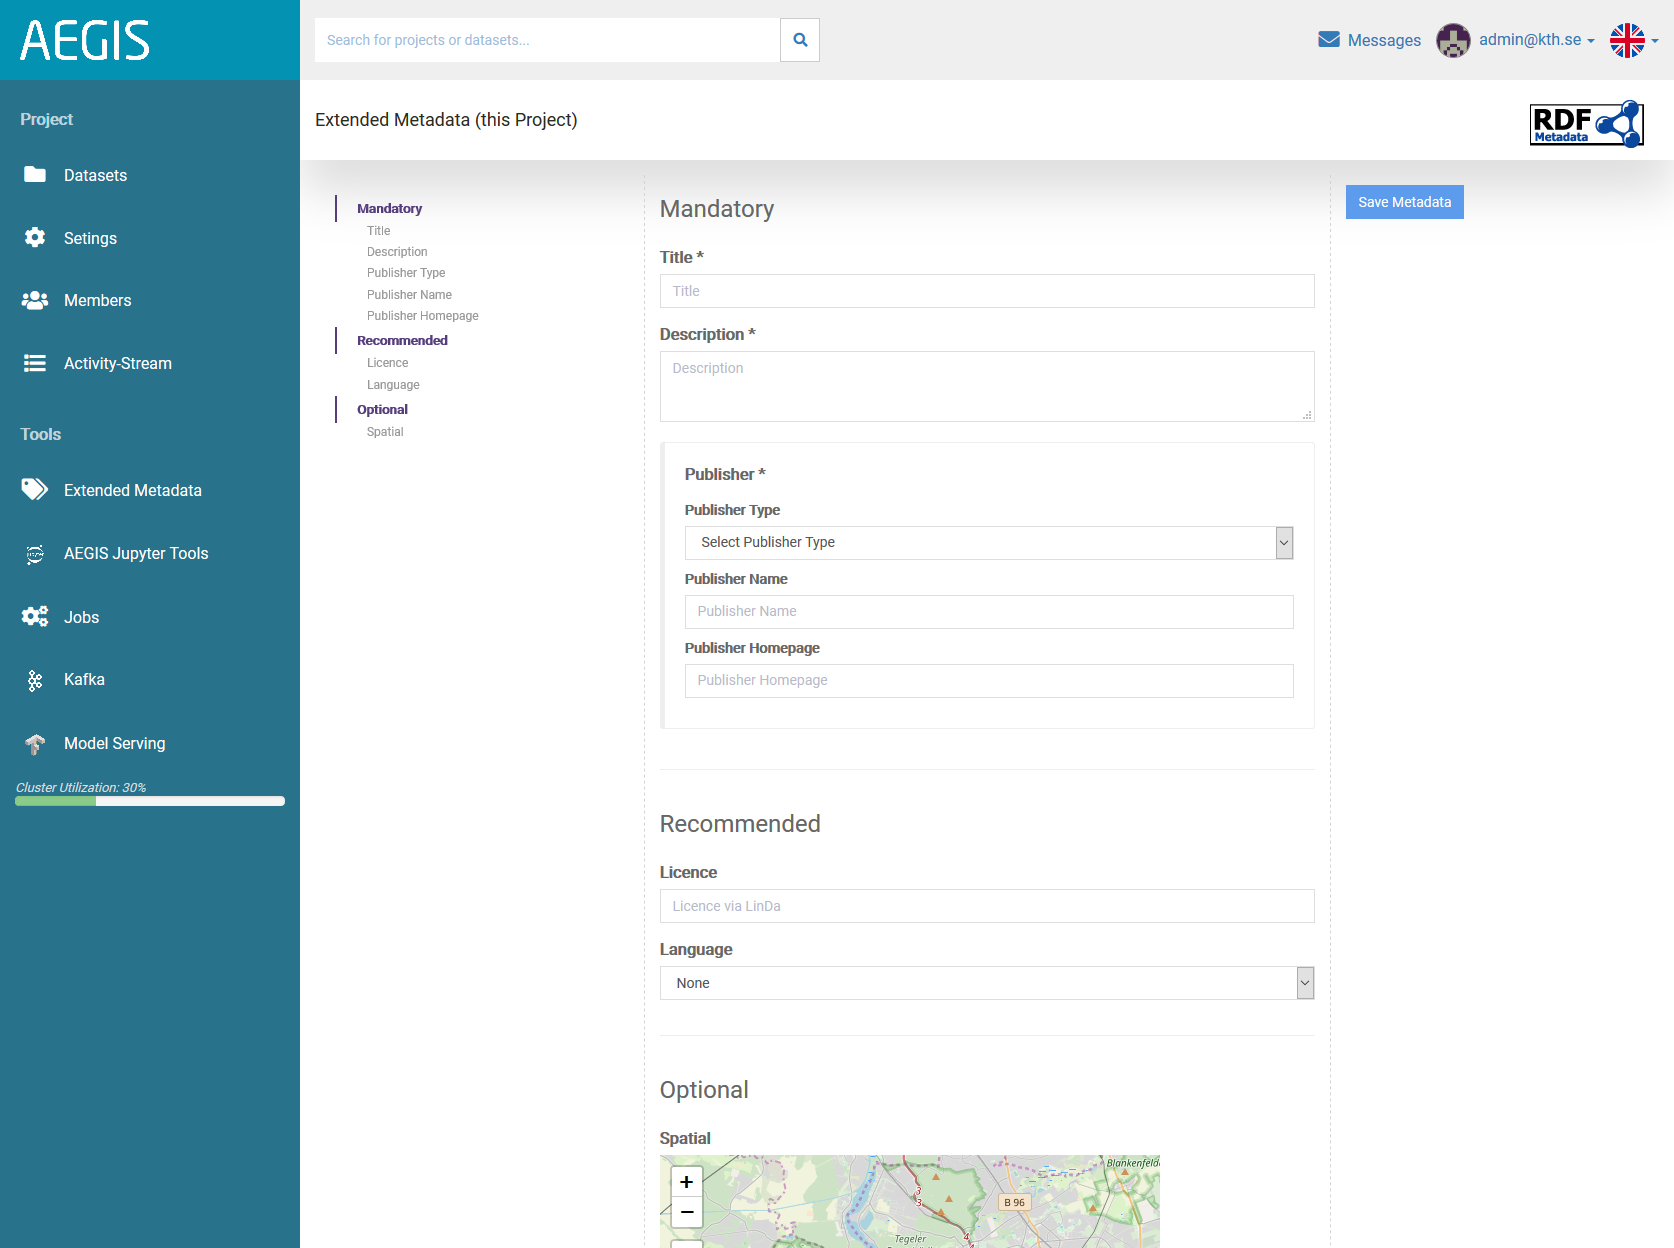
Task: Click the Publisher Homepage field
Action: pyautogui.click(x=988, y=681)
